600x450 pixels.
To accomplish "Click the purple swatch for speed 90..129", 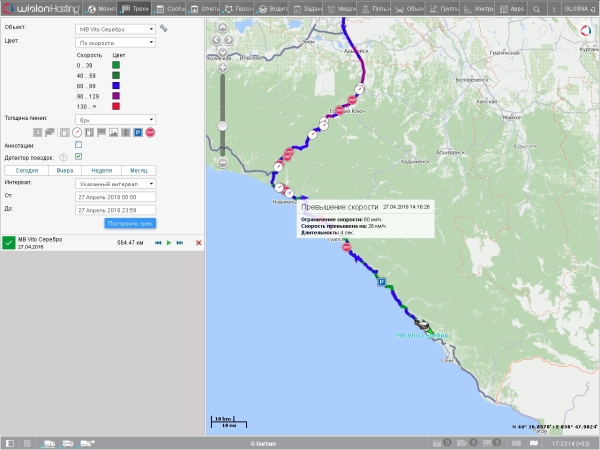I will [x=116, y=96].
